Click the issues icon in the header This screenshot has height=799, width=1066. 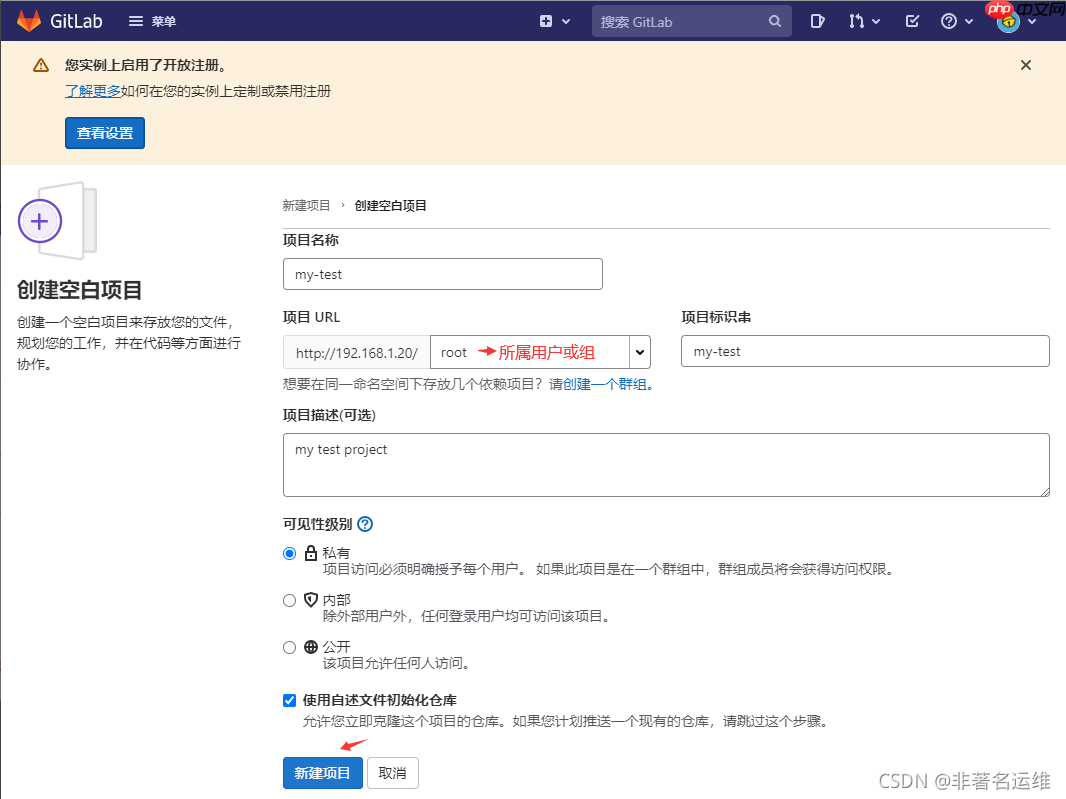tap(817, 20)
